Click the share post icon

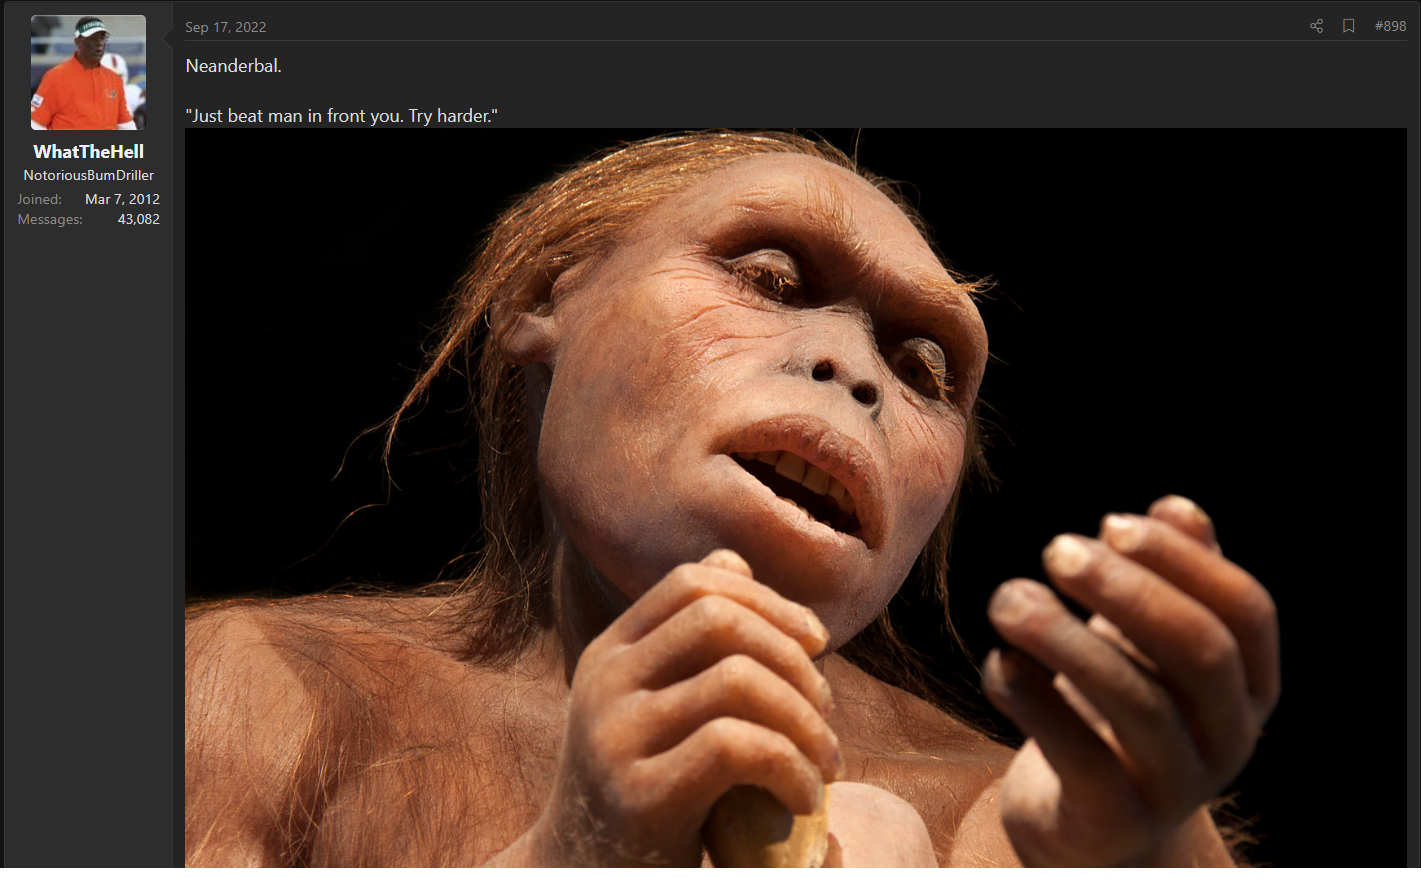coord(1316,26)
